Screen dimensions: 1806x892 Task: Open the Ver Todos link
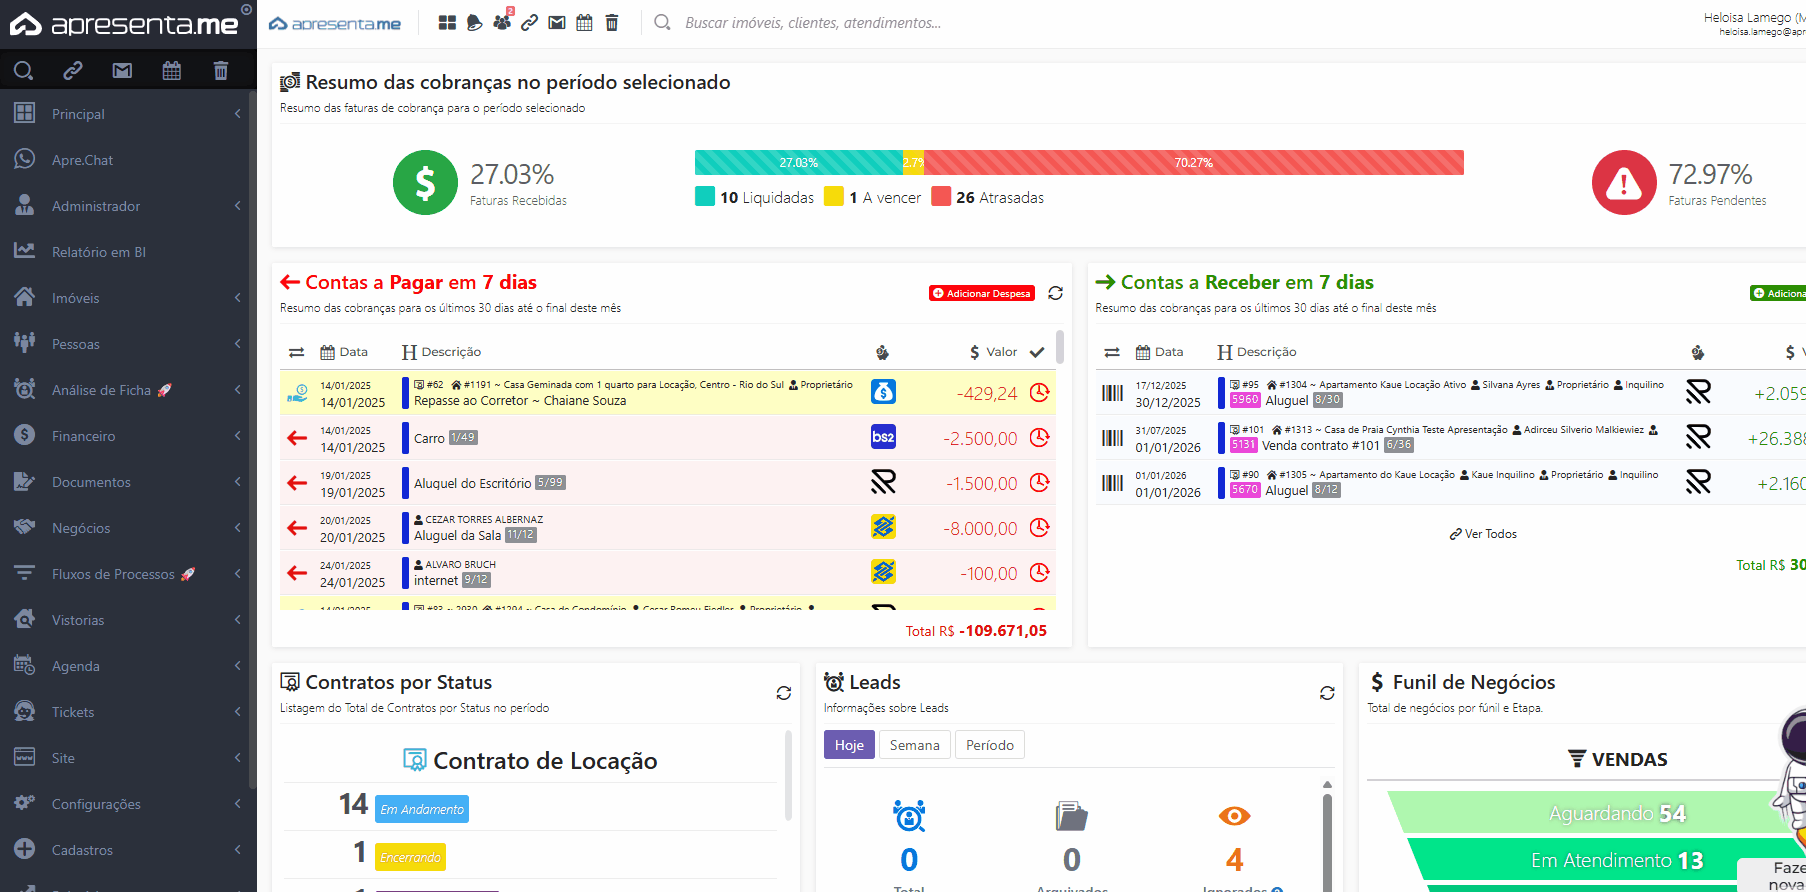tap(1484, 534)
